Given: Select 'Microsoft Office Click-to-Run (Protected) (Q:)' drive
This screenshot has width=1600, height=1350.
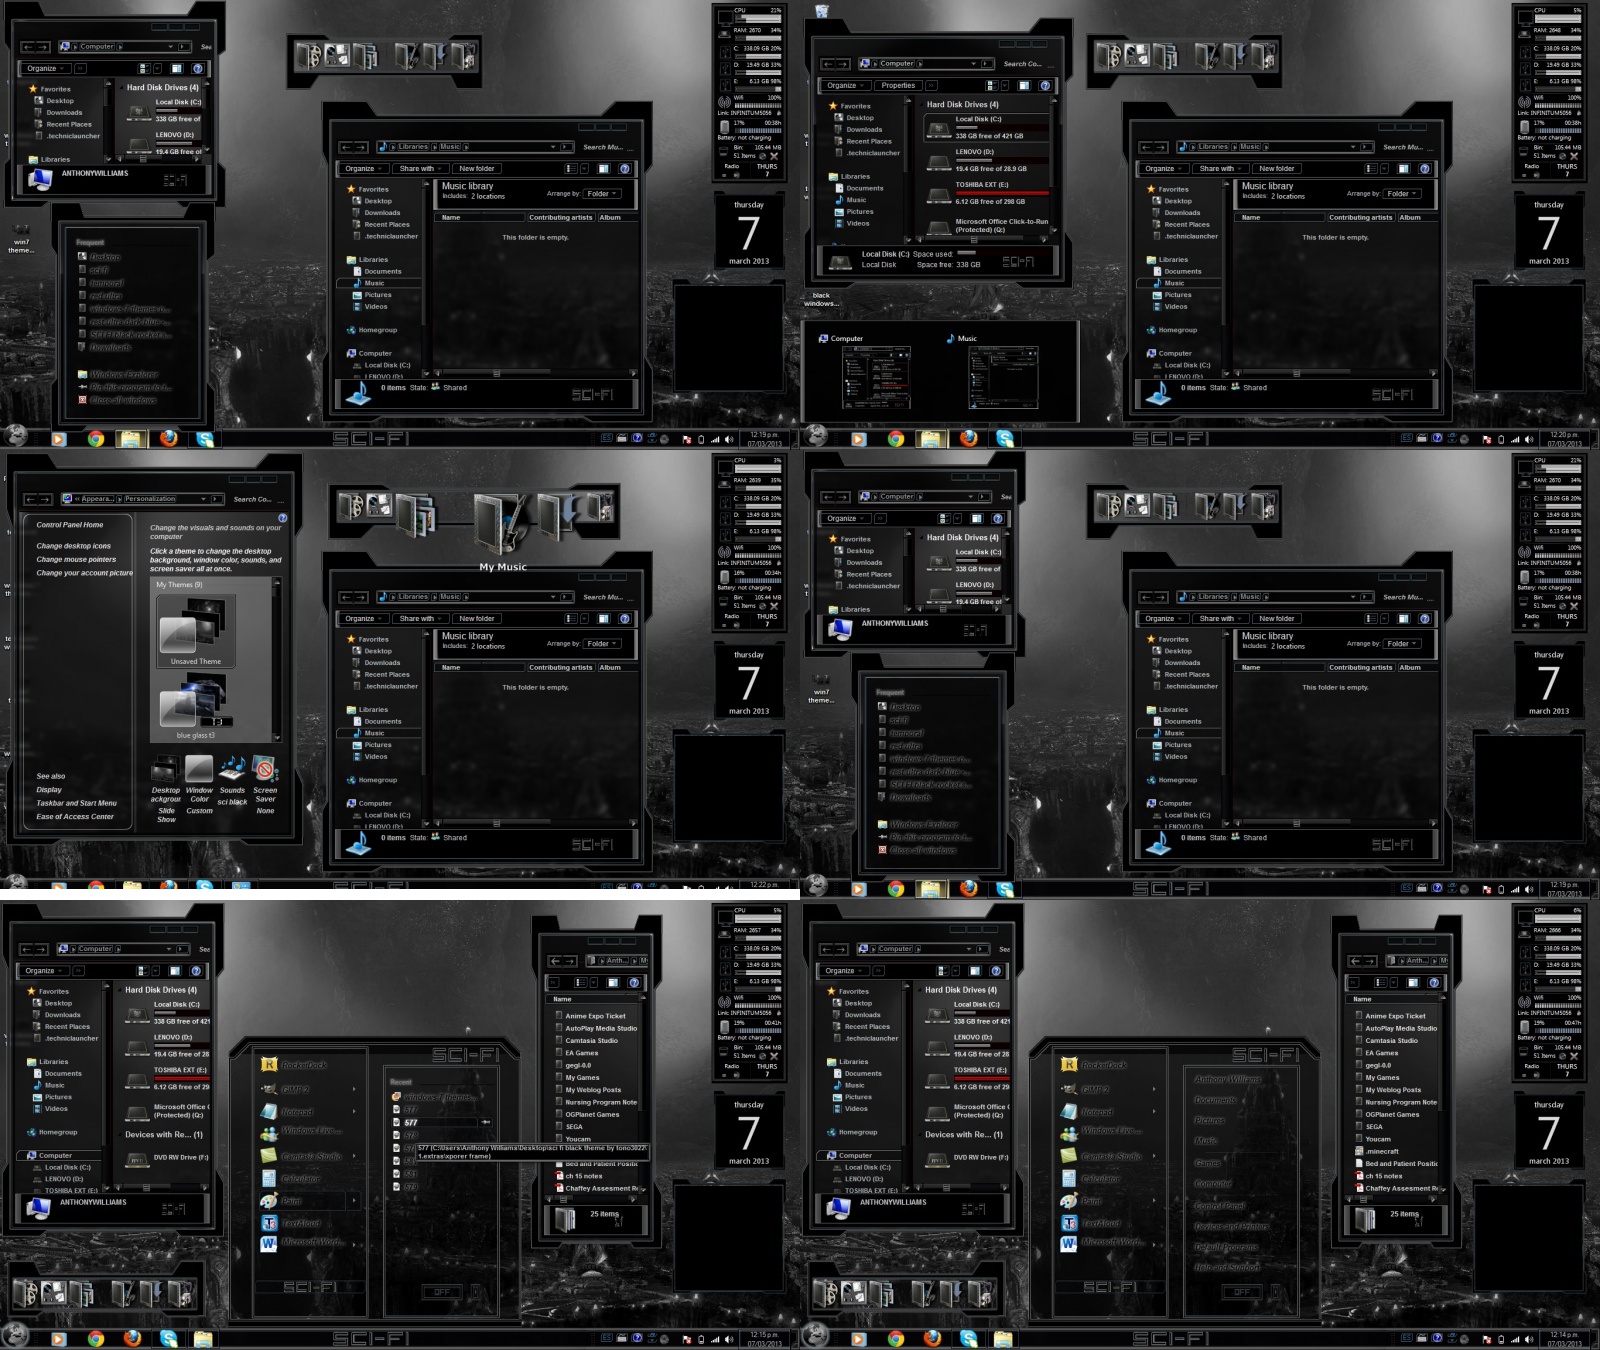Looking at the screenshot, I should click(x=988, y=226).
